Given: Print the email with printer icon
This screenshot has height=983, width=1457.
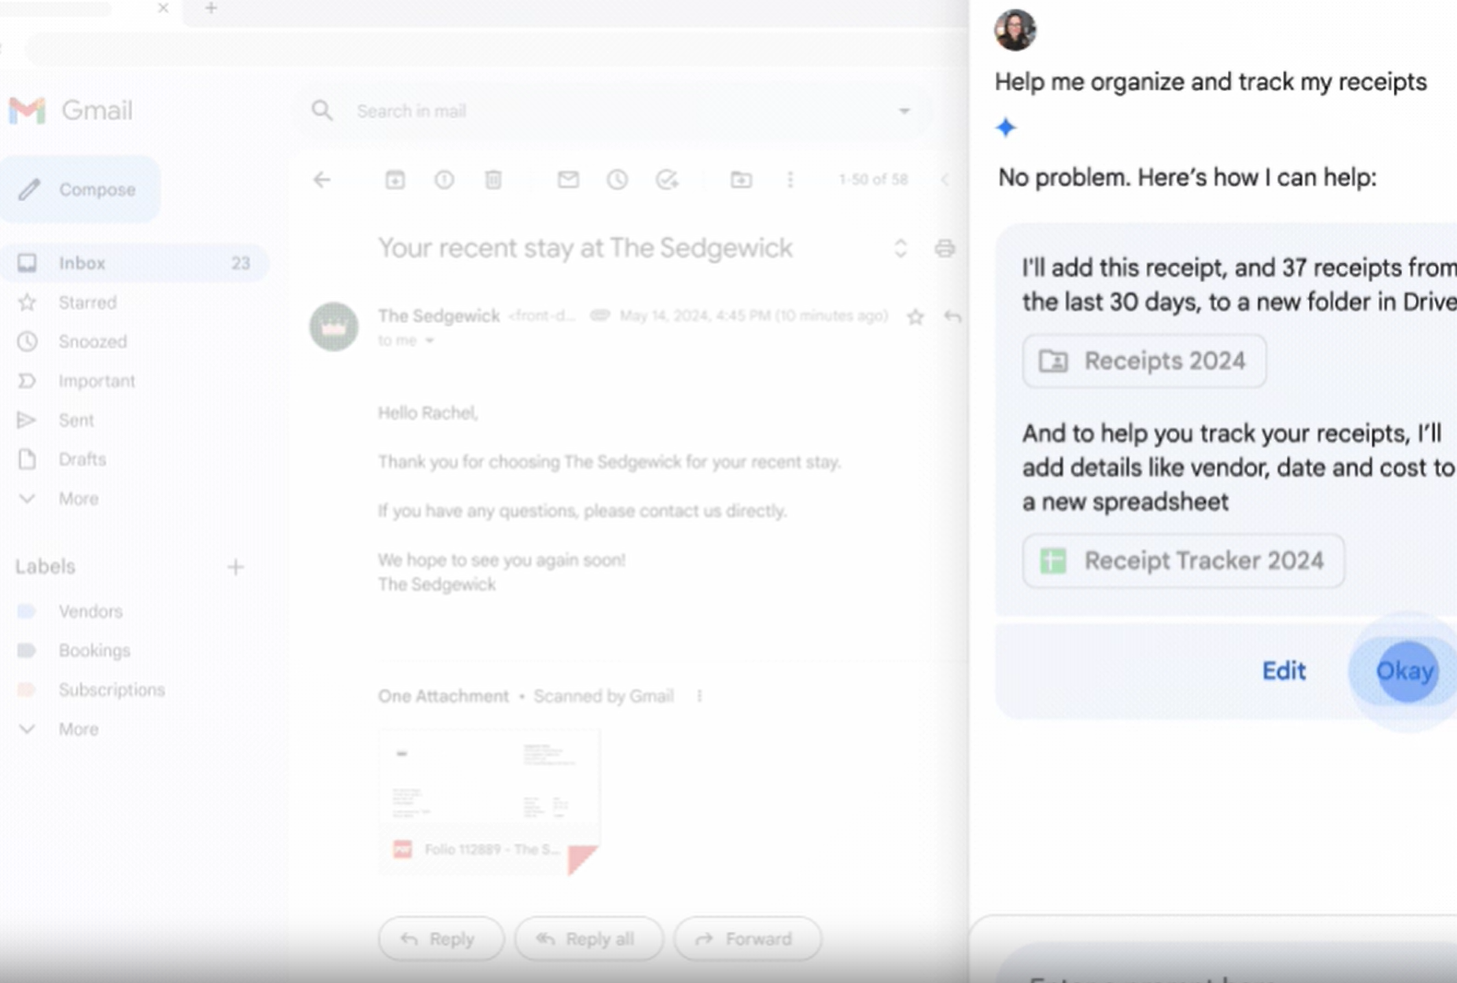Looking at the screenshot, I should click(944, 248).
